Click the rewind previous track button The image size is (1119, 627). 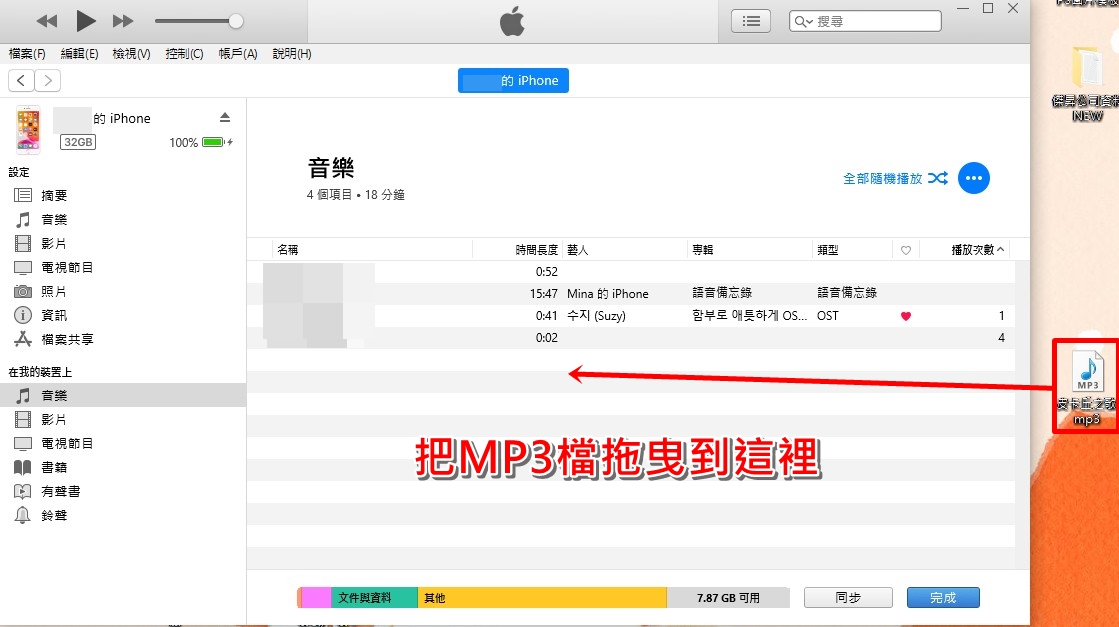[x=47, y=21]
